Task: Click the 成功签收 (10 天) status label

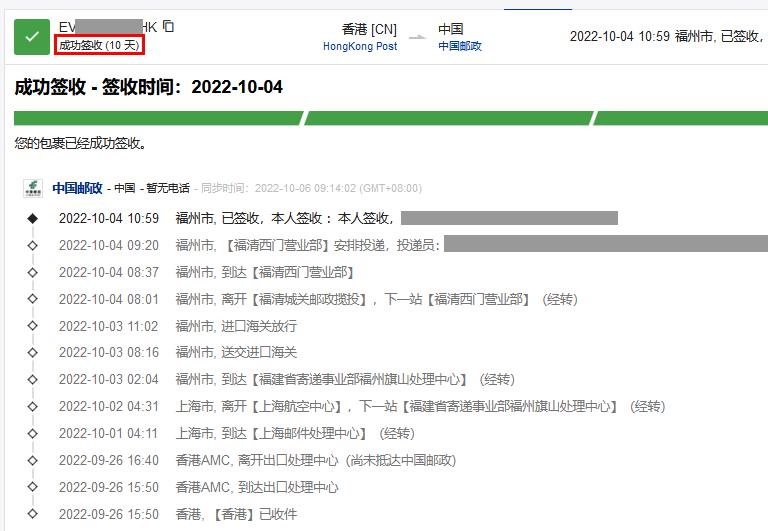Action: pyautogui.click(x=99, y=45)
